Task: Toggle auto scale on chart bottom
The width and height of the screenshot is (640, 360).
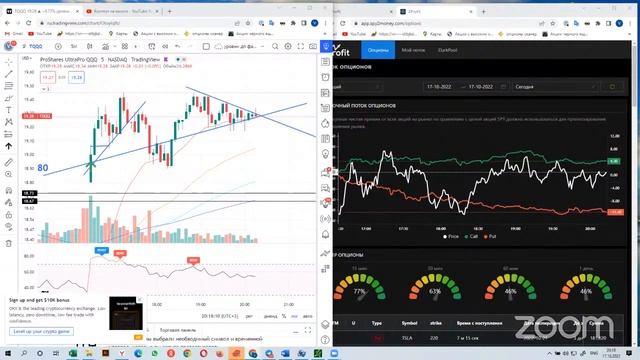Action: click(x=308, y=316)
